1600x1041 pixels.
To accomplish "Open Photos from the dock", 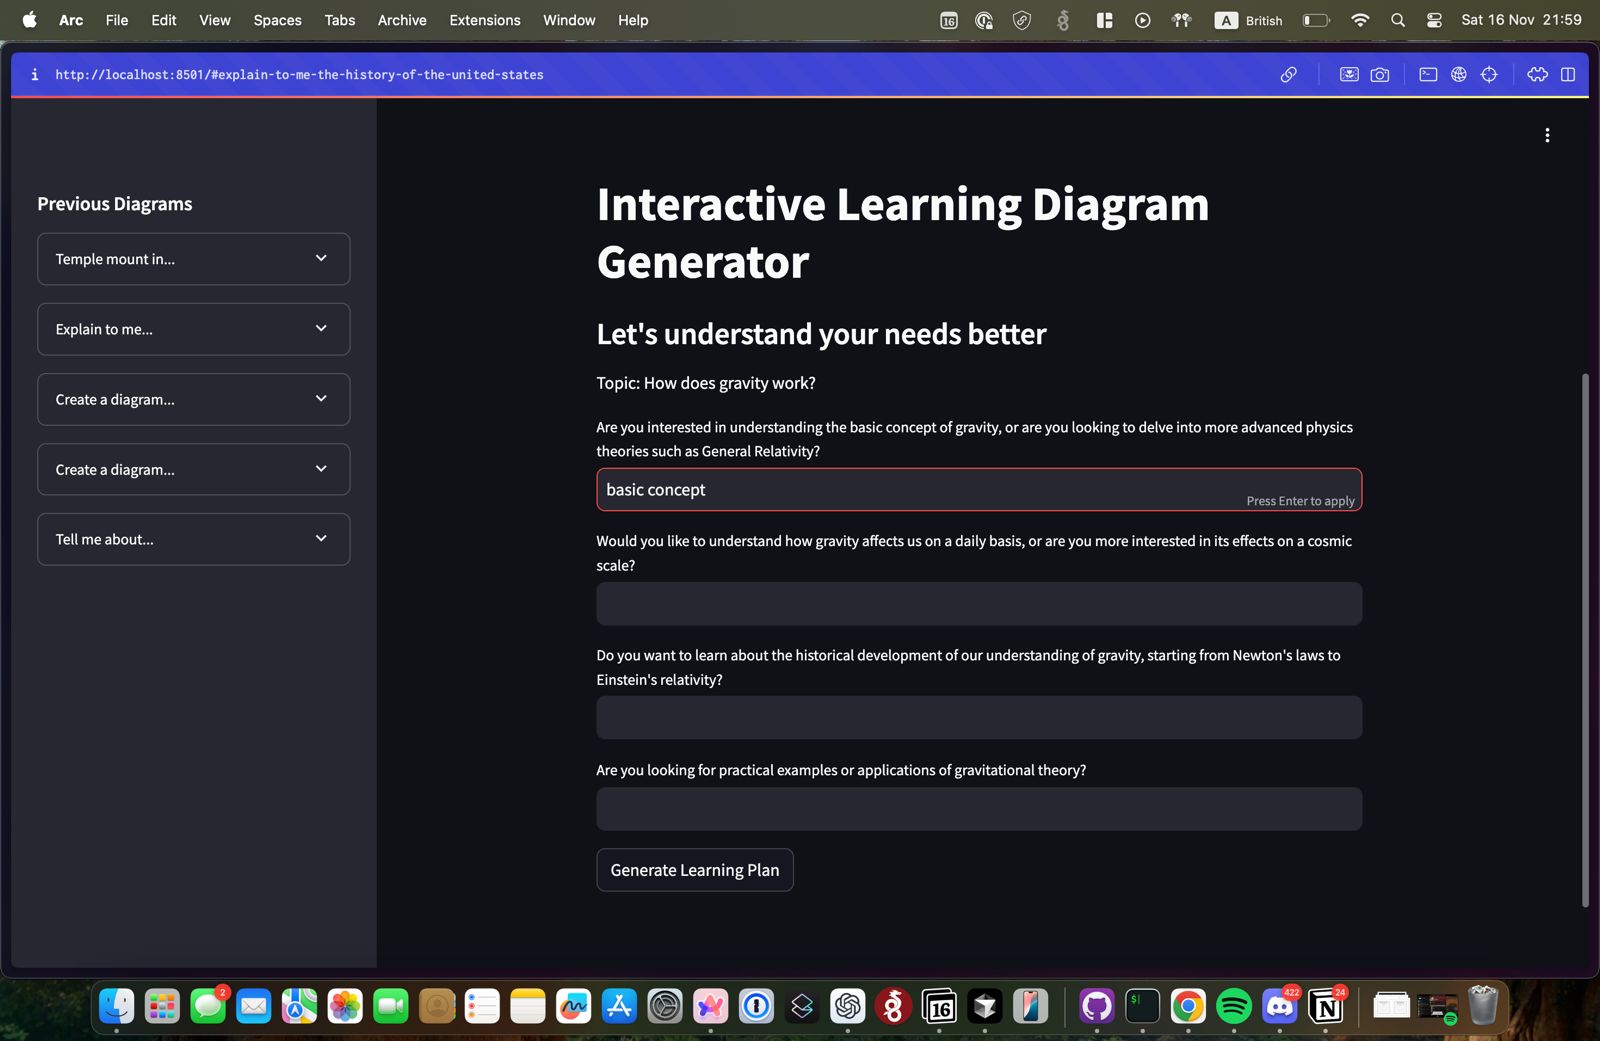I will pyautogui.click(x=345, y=1006).
